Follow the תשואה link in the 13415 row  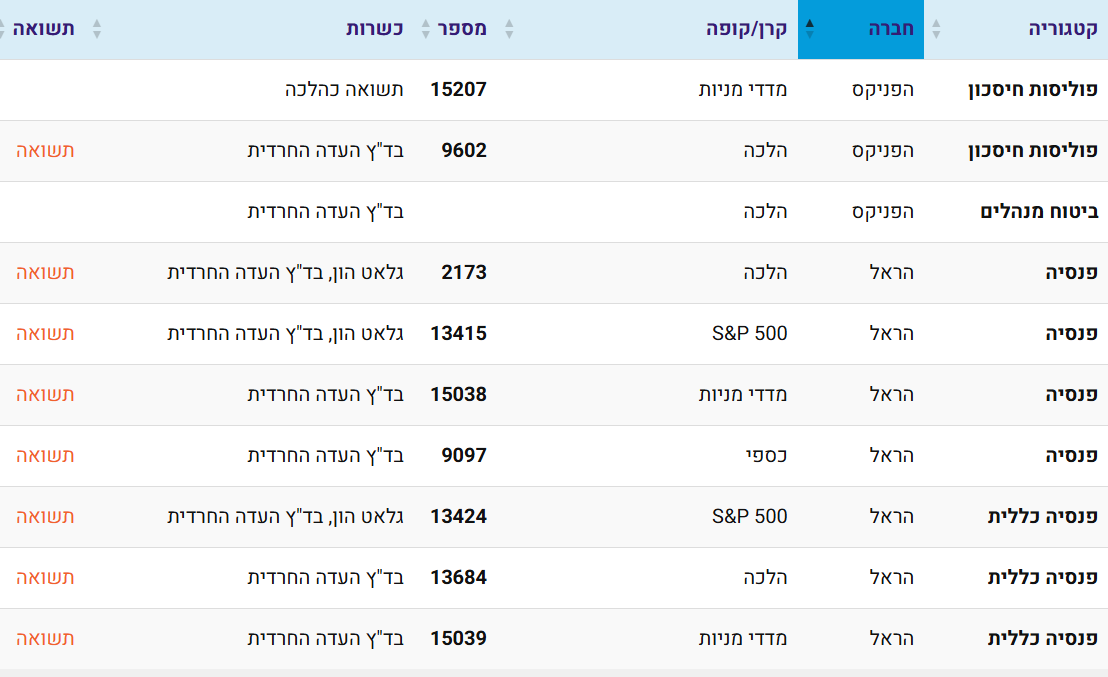click(x=45, y=334)
